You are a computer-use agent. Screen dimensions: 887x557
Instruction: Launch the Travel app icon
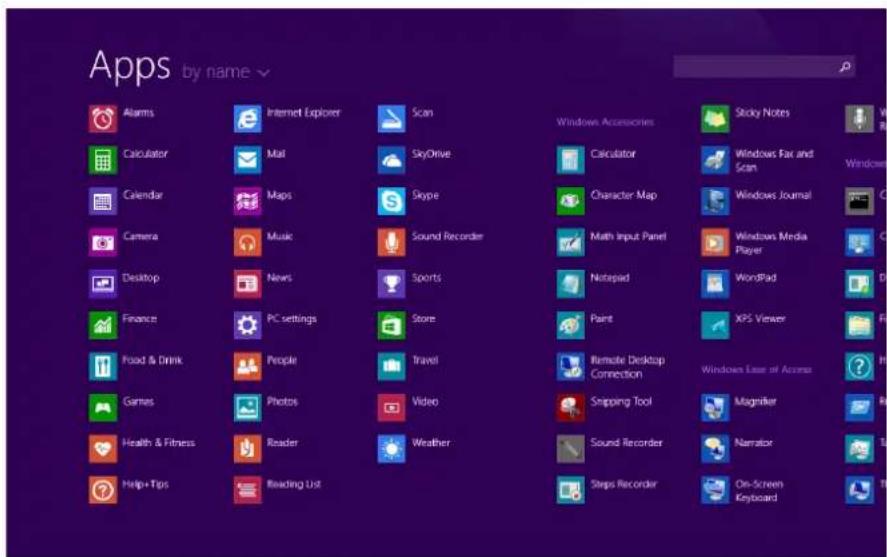coord(391,366)
